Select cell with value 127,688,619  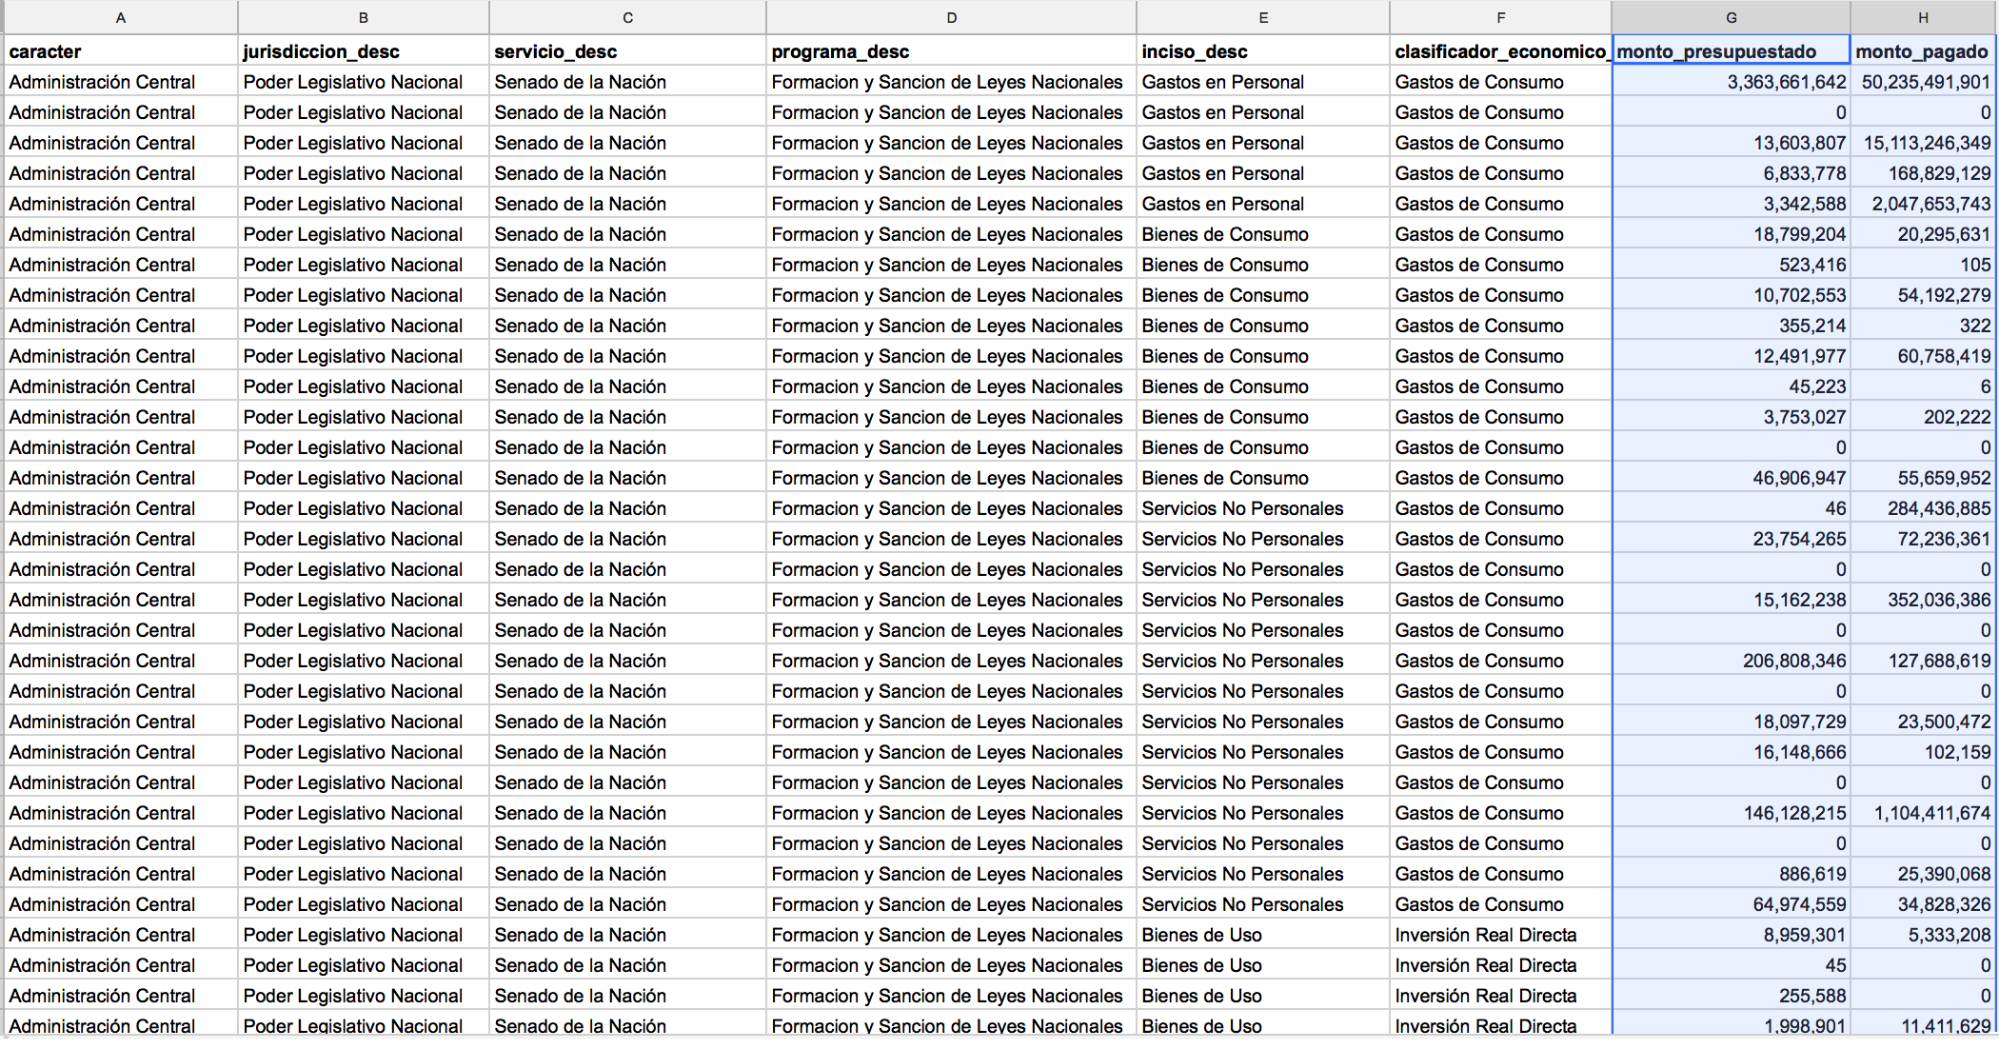point(1923,661)
